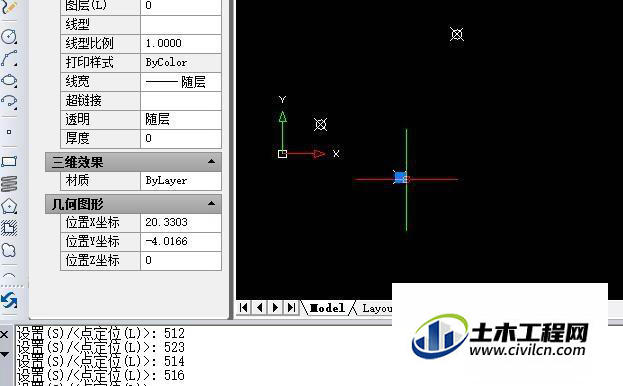Edit the 图层(L) value field
623x386 pixels.
(x=181, y=6)
